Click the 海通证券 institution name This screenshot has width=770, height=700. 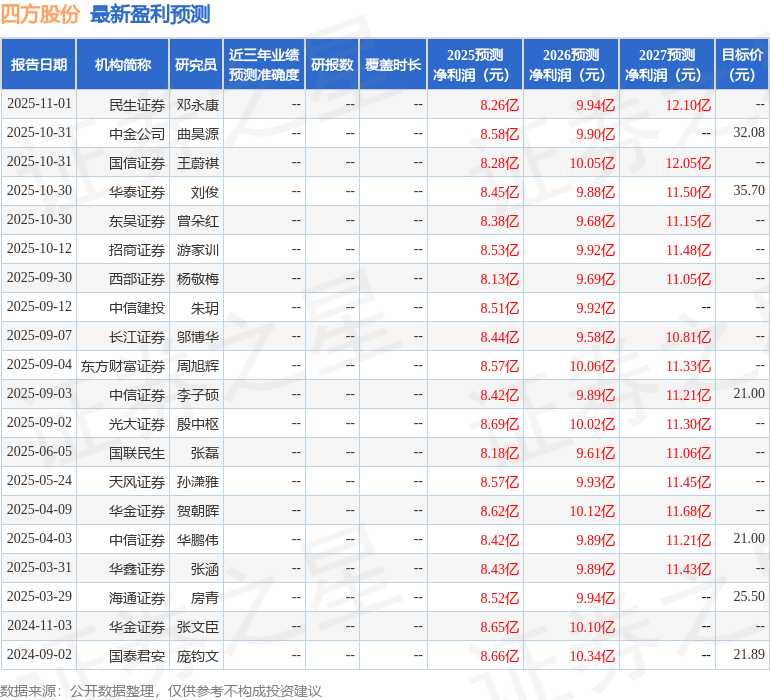pos(137,597)
